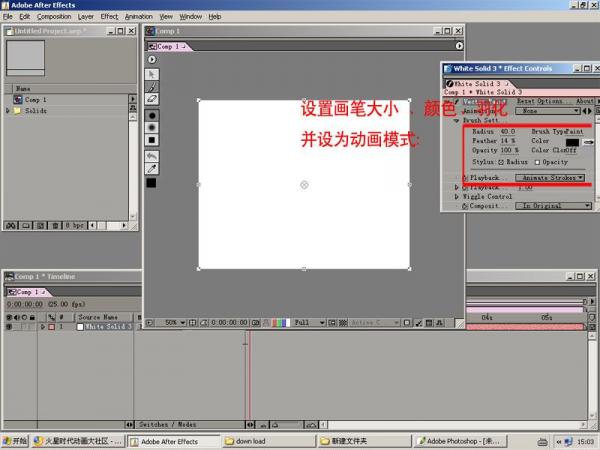Image resolution: width=600 pixels, height=450 pixels.
Task: Open the Edit menu
Action: (24, 16)
